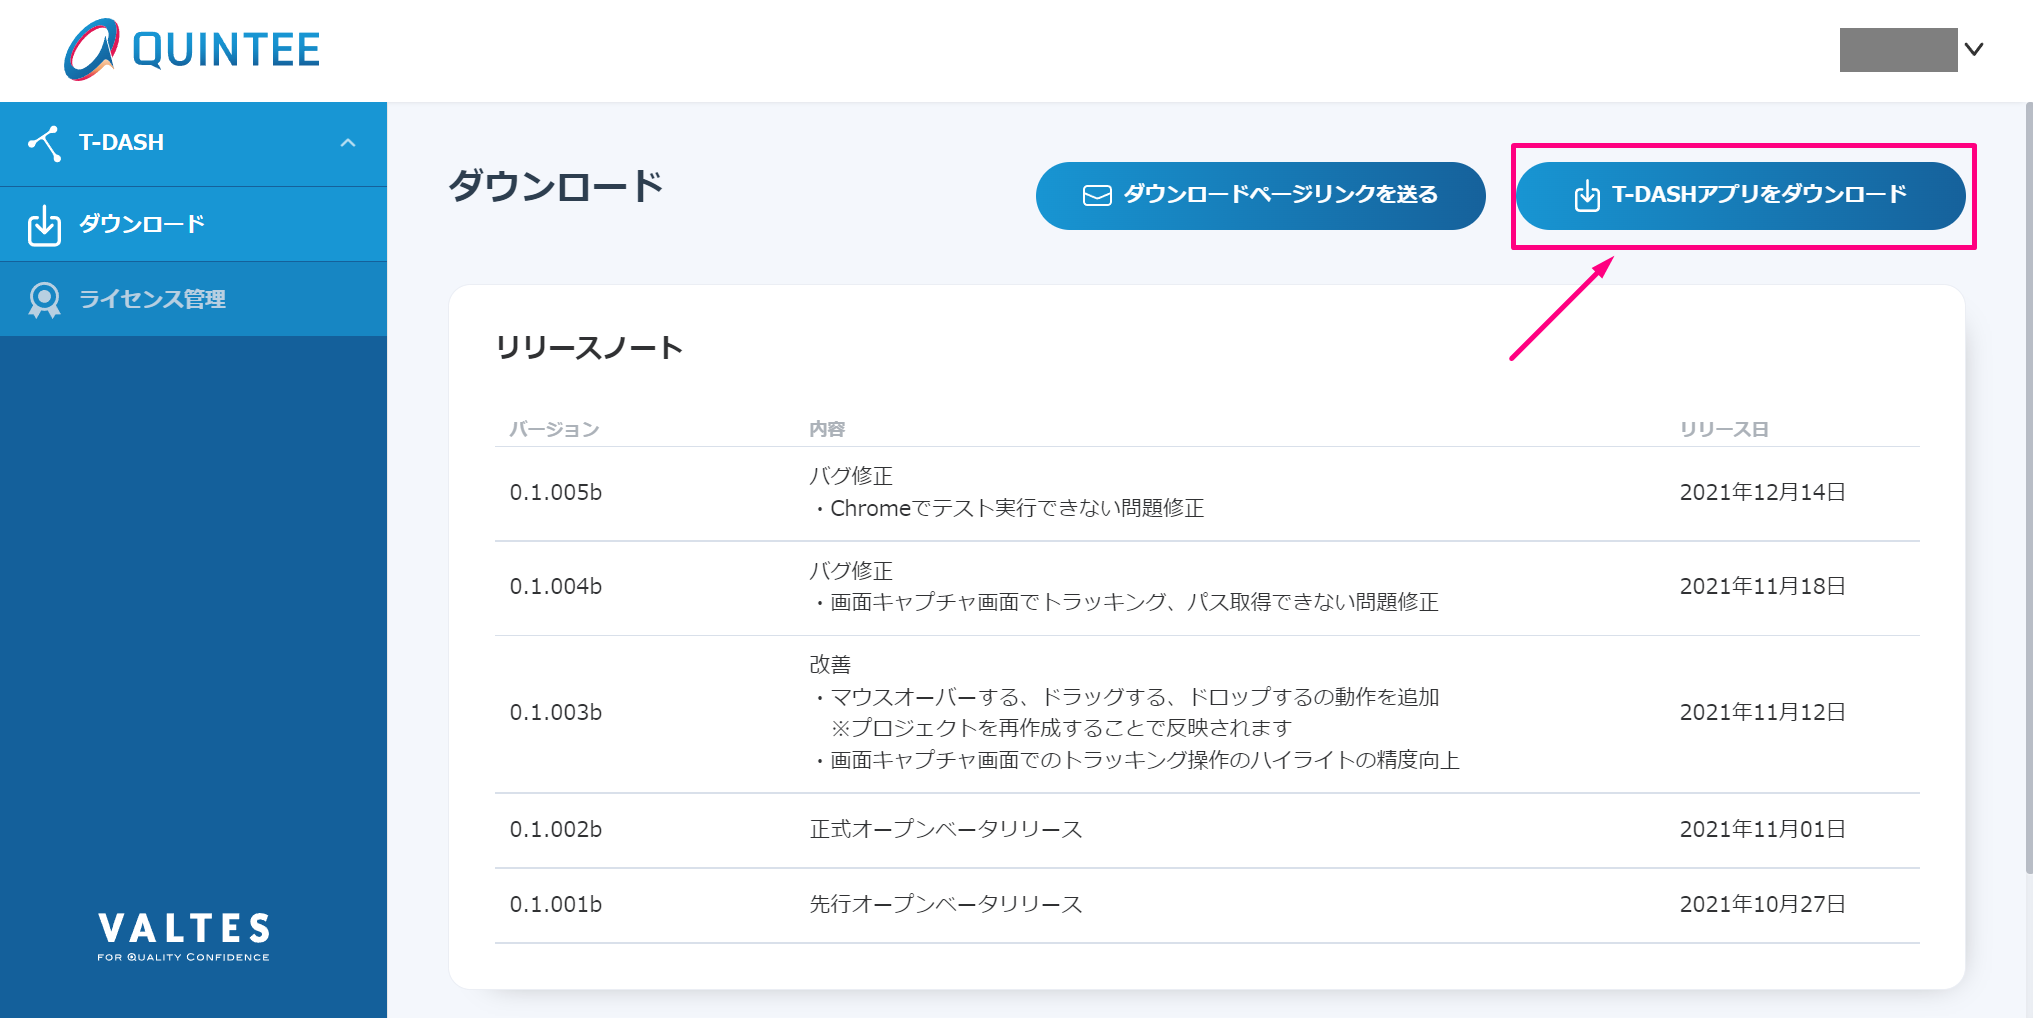Switch to the ダウンロード sidebar item
The height and width of the screenshot is (1018, 2033).
(x=140, y=224)
